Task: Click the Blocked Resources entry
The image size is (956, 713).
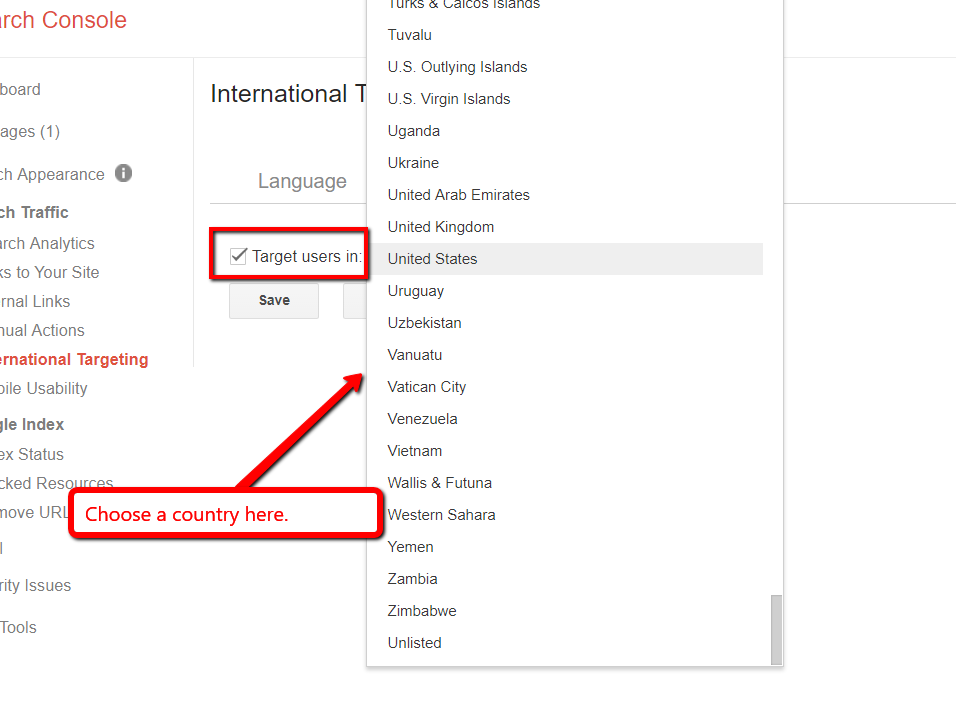Action: pyautogui.click(x=56, y=483)
